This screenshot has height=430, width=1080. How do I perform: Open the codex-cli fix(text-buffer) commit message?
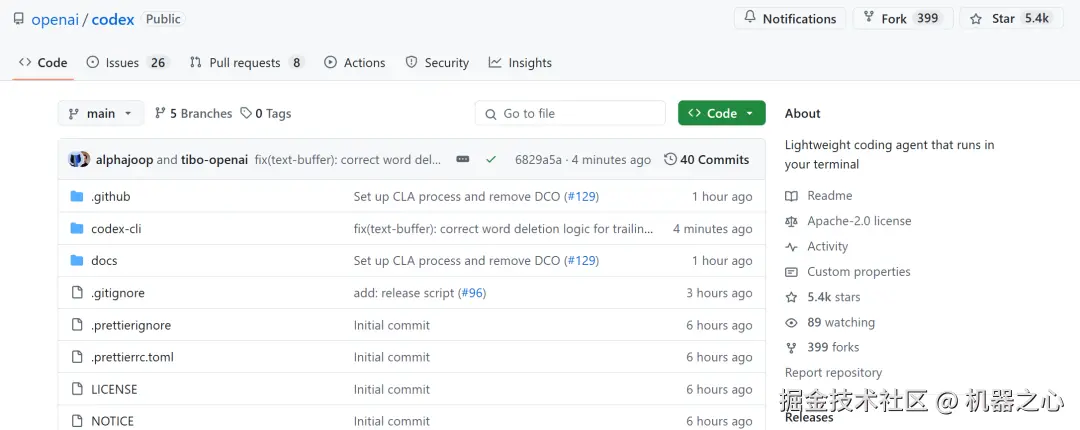(x=503, y=229)
